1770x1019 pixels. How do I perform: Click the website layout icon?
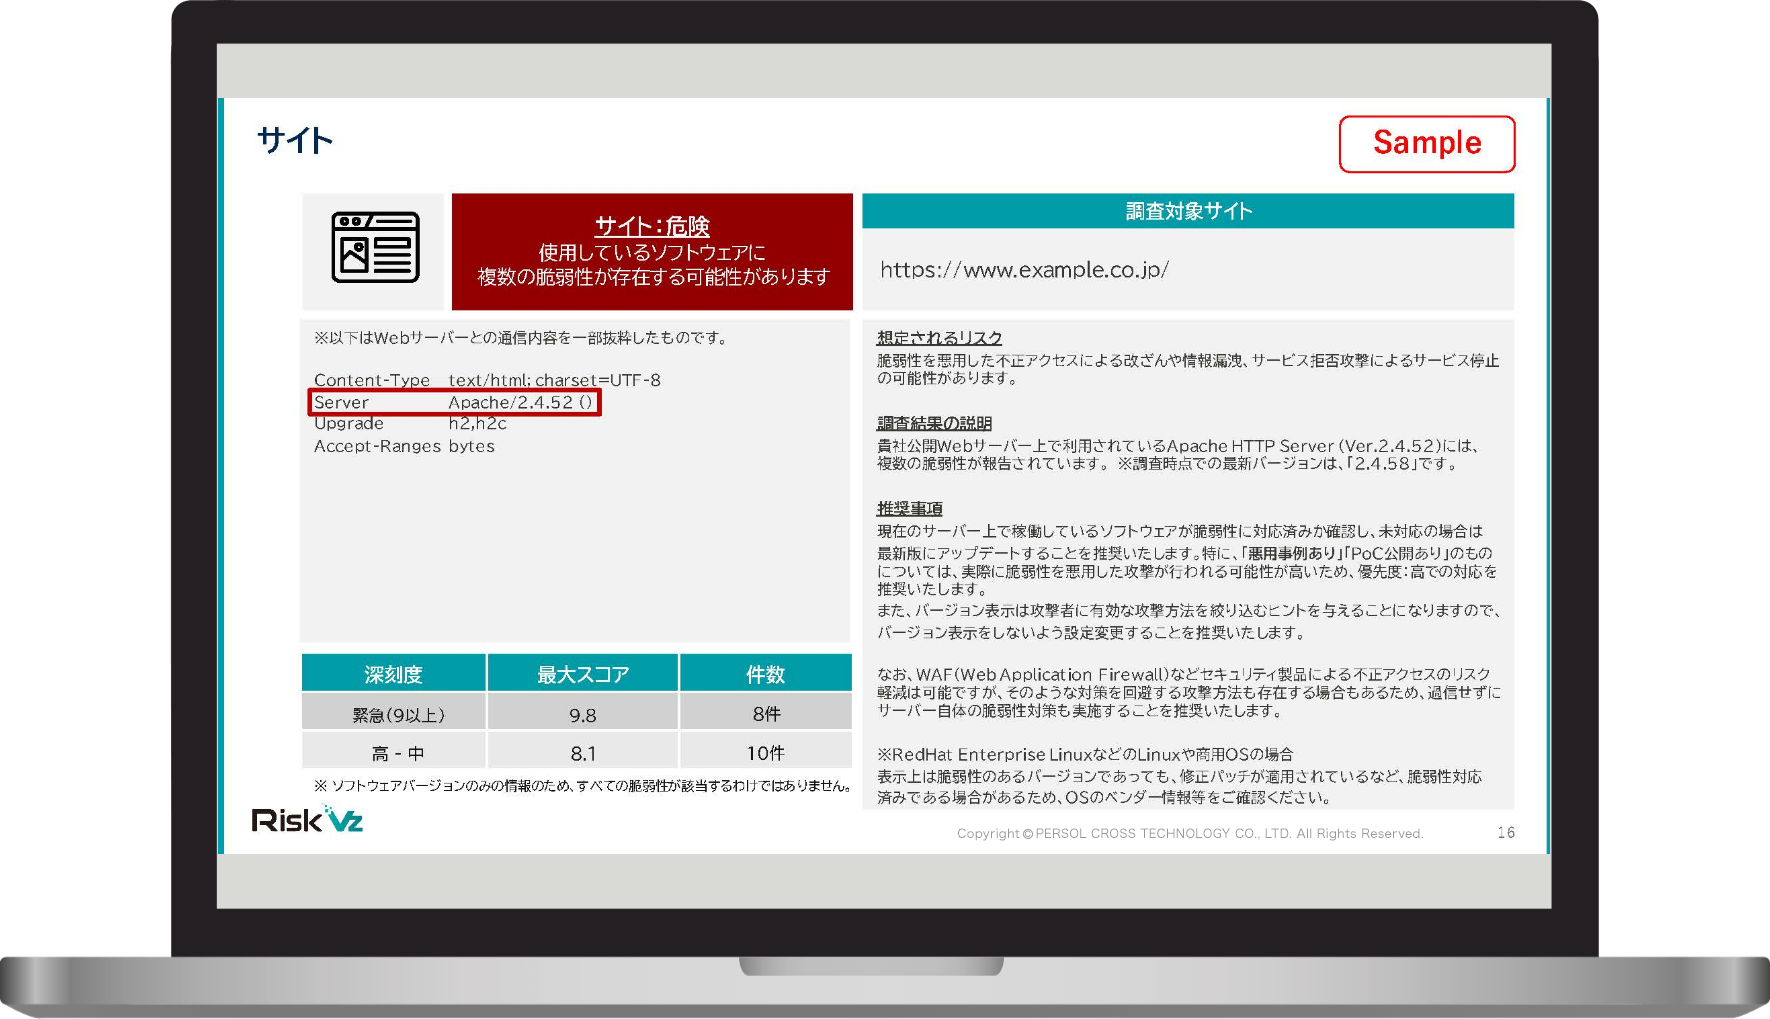point(375,248)
